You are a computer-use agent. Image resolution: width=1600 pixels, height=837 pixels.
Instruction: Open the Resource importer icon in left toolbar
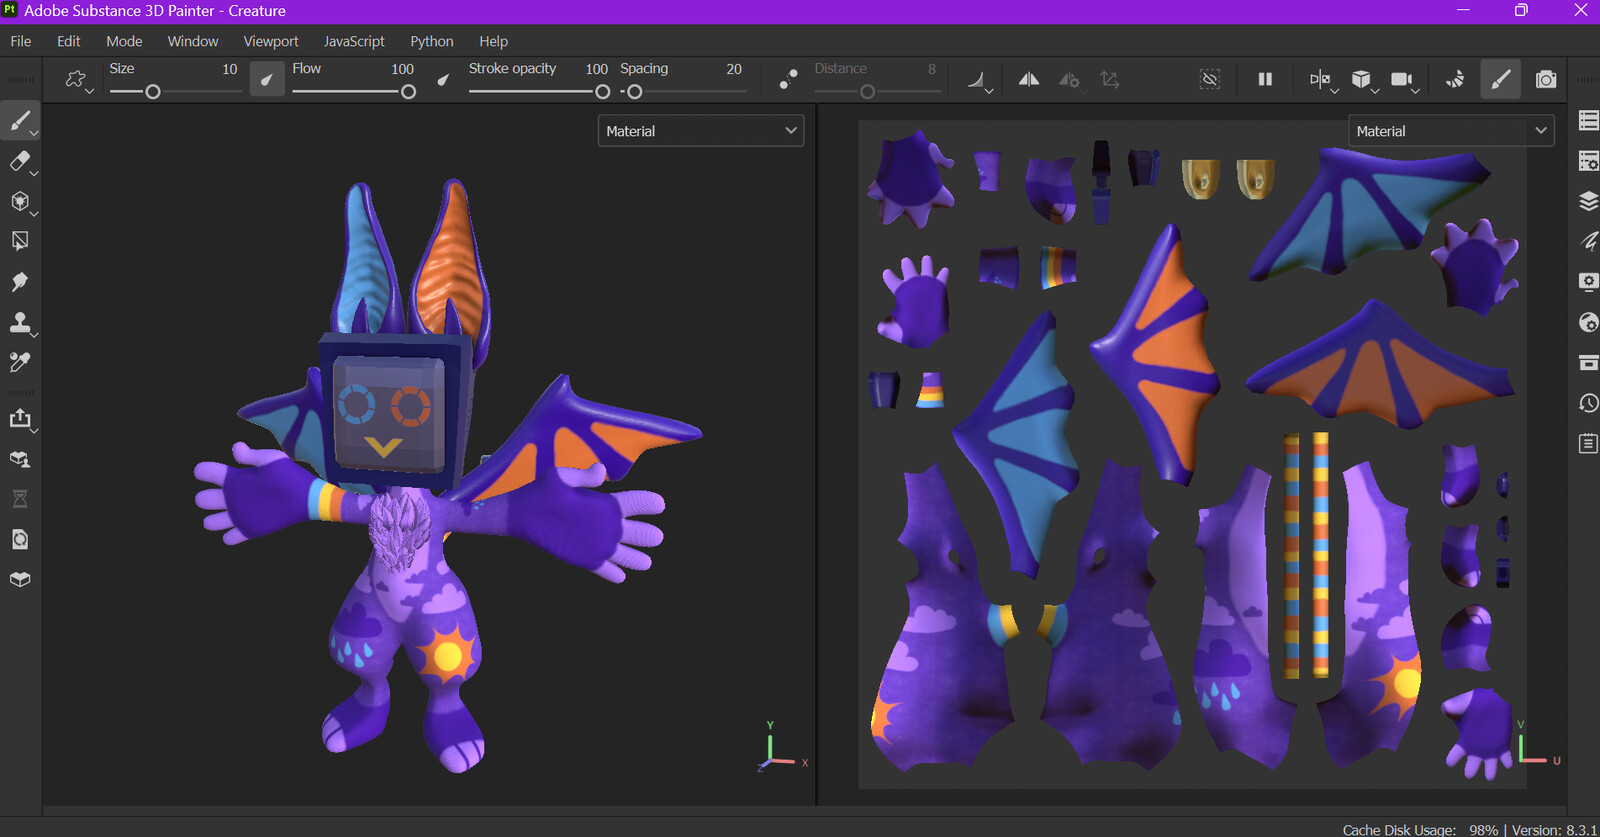(20, 459)
